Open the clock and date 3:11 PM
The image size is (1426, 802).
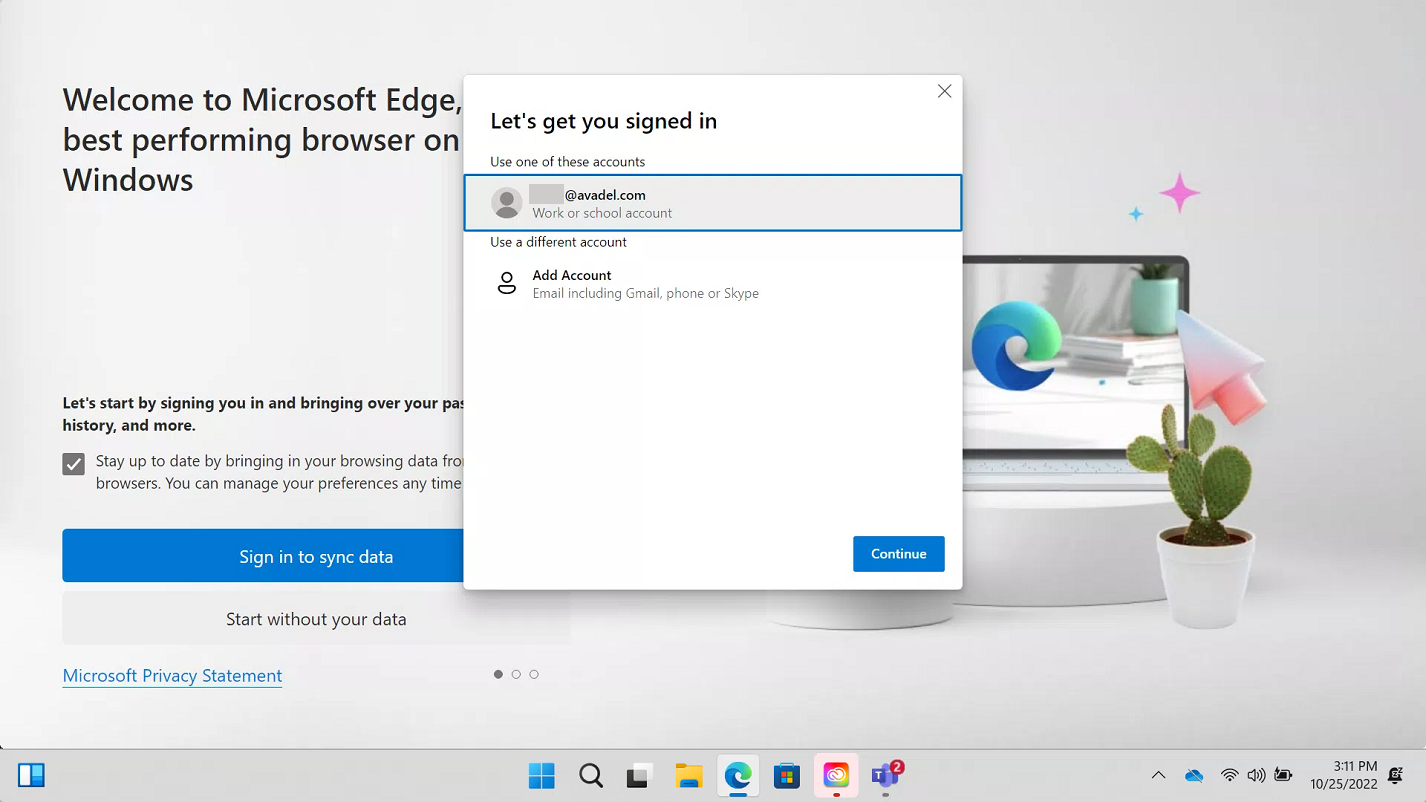tap(1344, 775)
